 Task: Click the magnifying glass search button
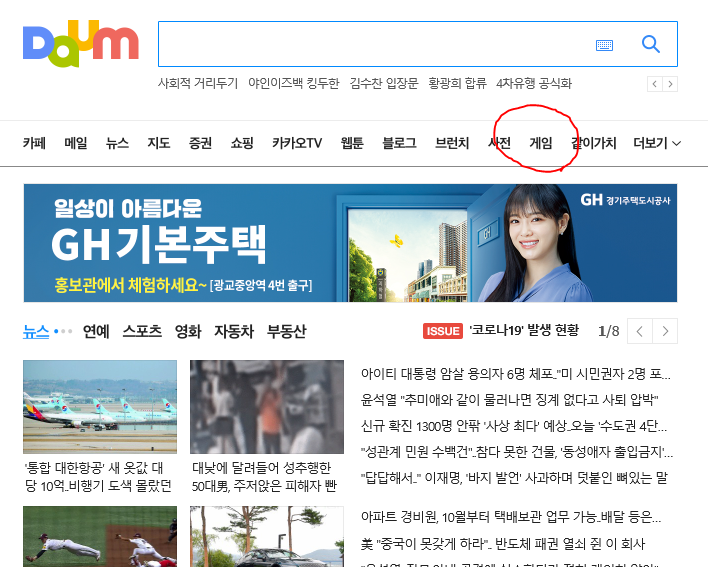click(651, 44)
